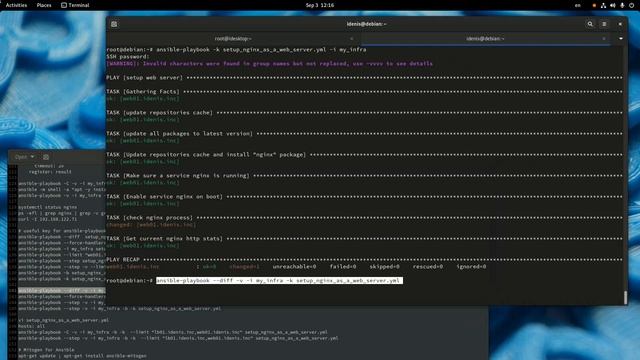
Task: Click 'Mitogen for Ansible' comment in editor
Action: coord(47,350)
